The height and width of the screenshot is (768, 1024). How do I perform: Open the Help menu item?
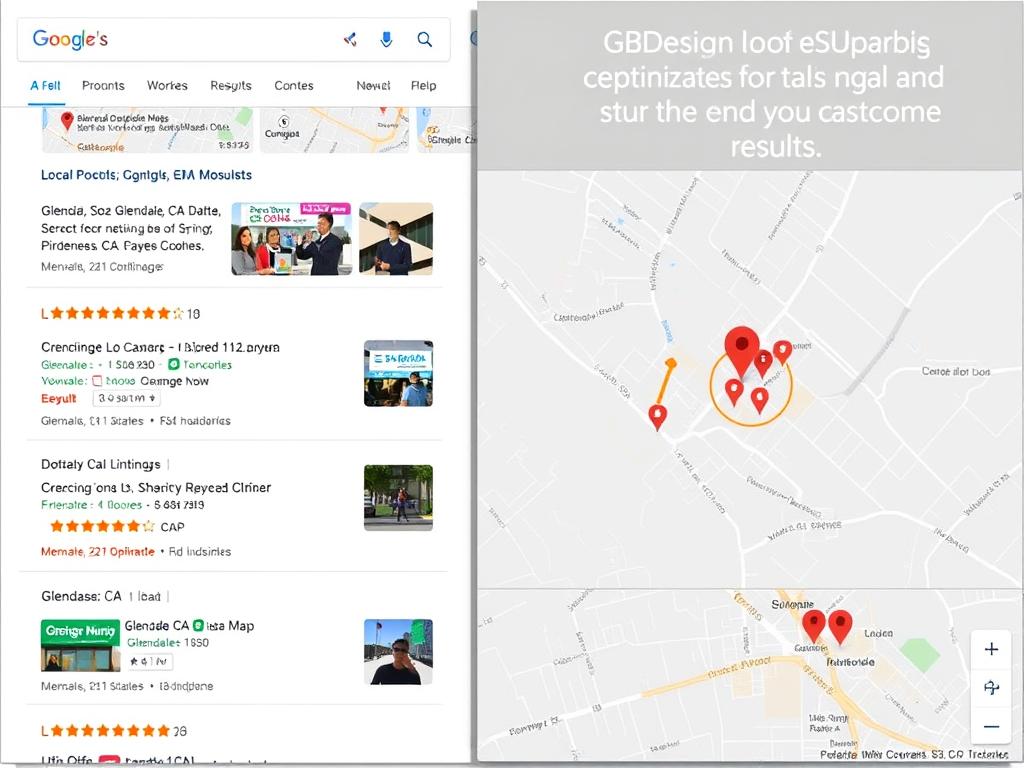(424, 86)
